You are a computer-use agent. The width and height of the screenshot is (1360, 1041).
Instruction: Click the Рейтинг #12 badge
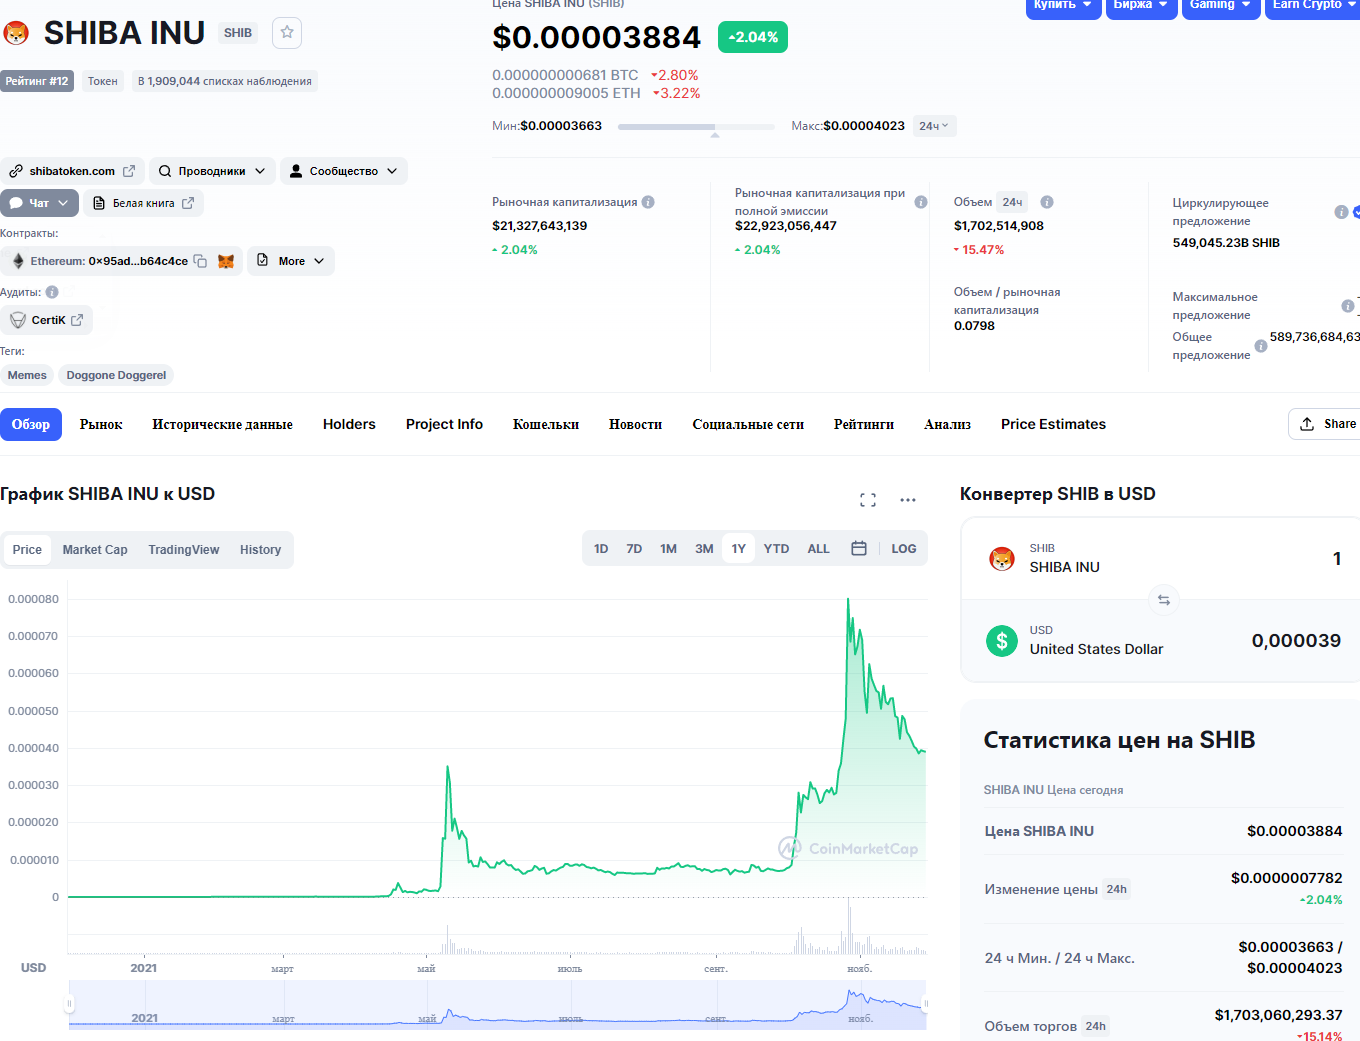tap(37, 81)
